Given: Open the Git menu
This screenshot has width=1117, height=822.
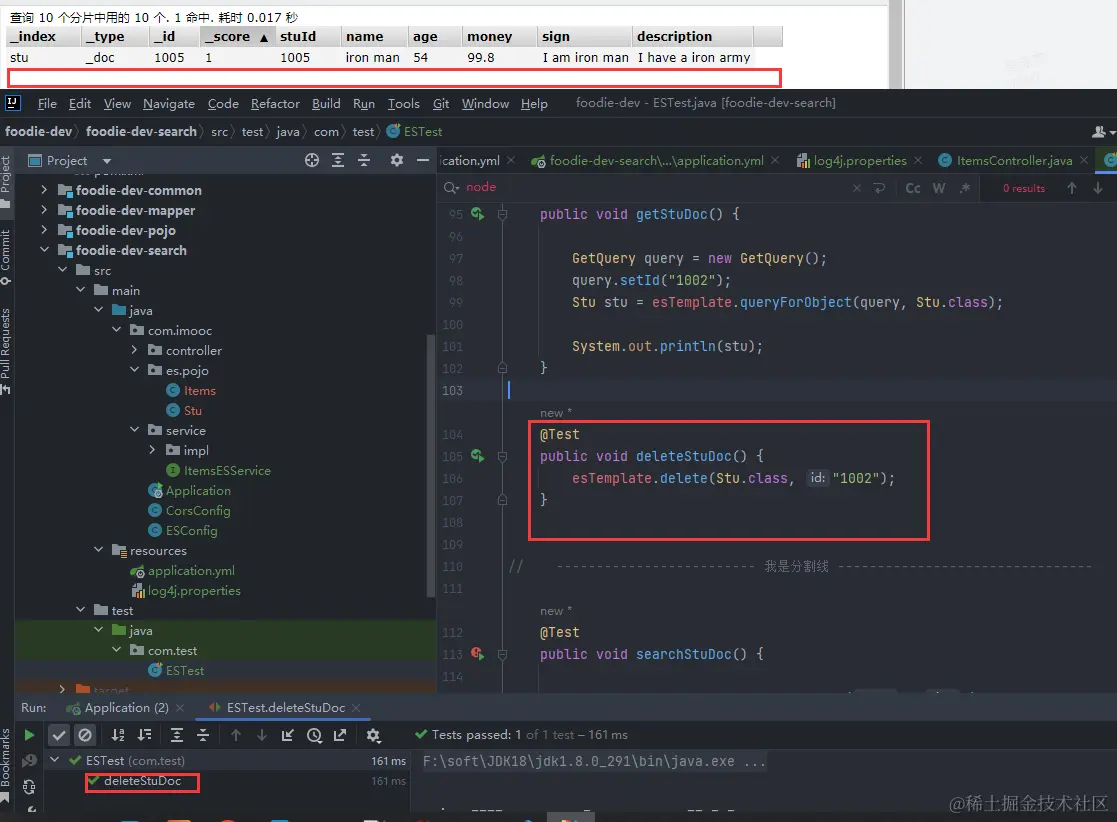Looking at the screenshot, I should coord(441,104).
